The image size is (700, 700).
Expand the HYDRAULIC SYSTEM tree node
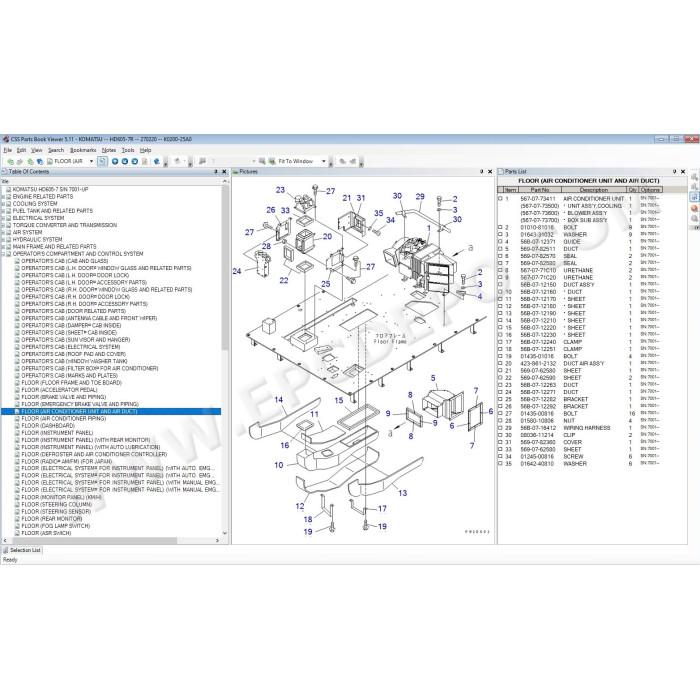point(4,240)
